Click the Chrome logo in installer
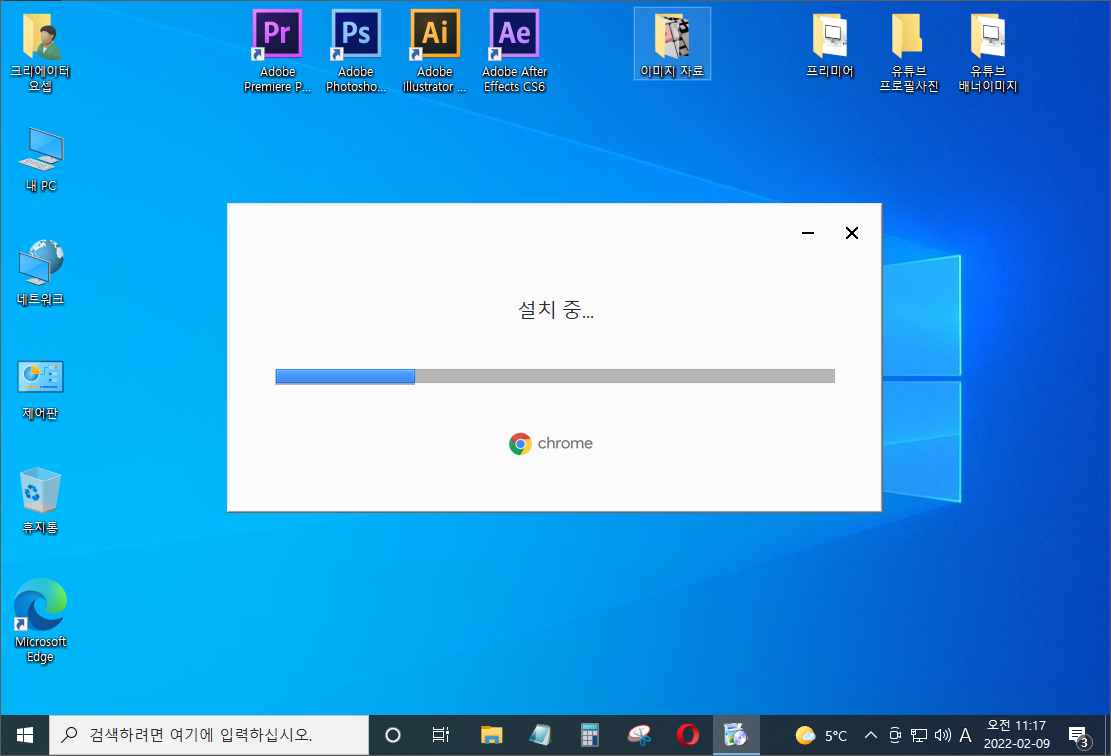The height and width of the screenshot is (756, 1111). click(x=520, y=444)
